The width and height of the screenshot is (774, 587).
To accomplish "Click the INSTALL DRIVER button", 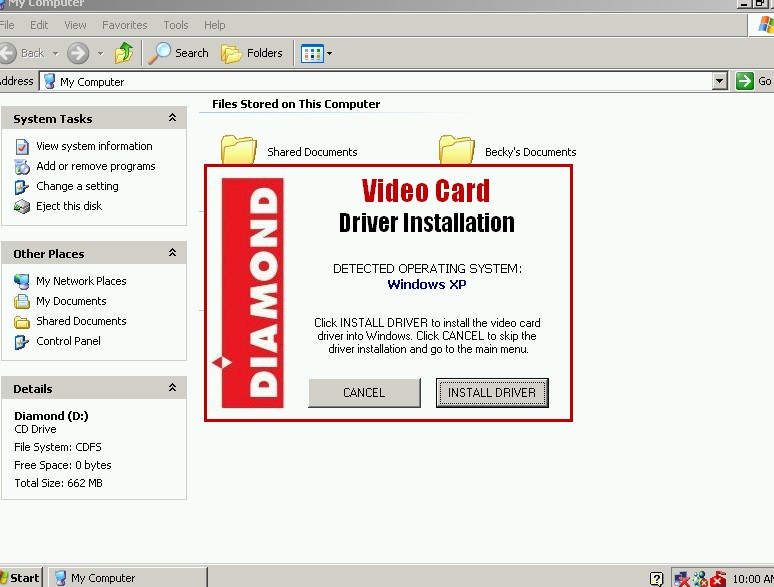I will point(492,393).
